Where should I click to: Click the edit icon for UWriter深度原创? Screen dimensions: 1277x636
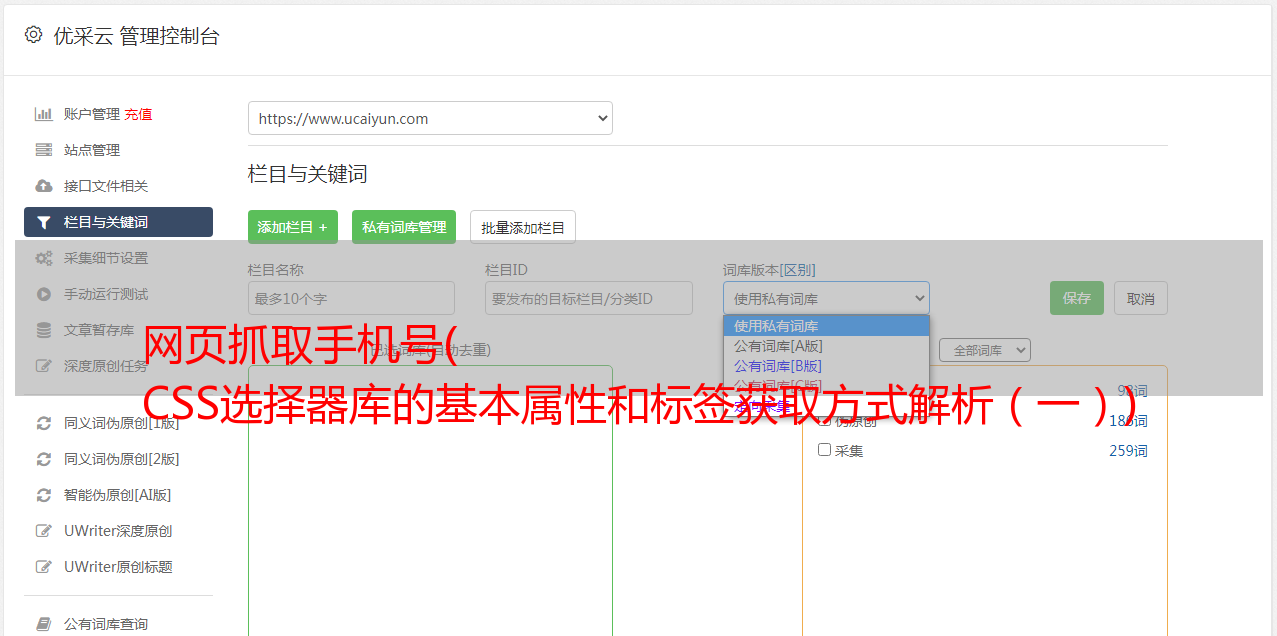point(43,531)
